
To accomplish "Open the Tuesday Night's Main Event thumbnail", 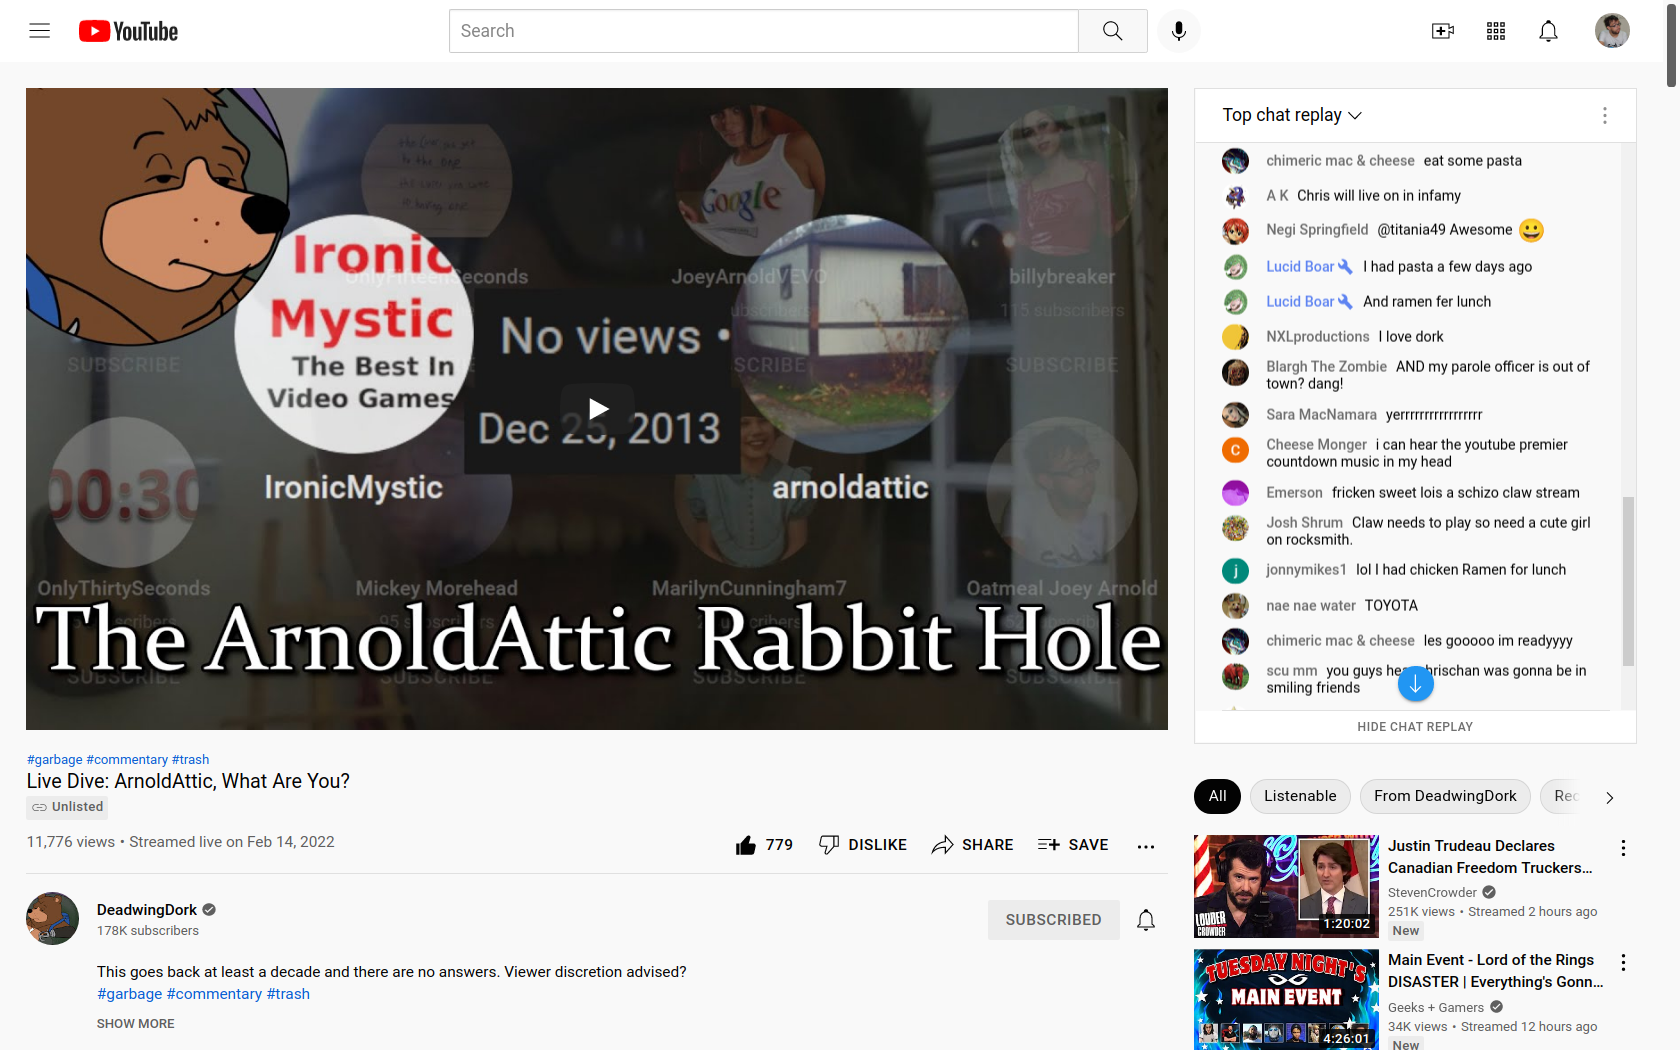I will 1286,999.
